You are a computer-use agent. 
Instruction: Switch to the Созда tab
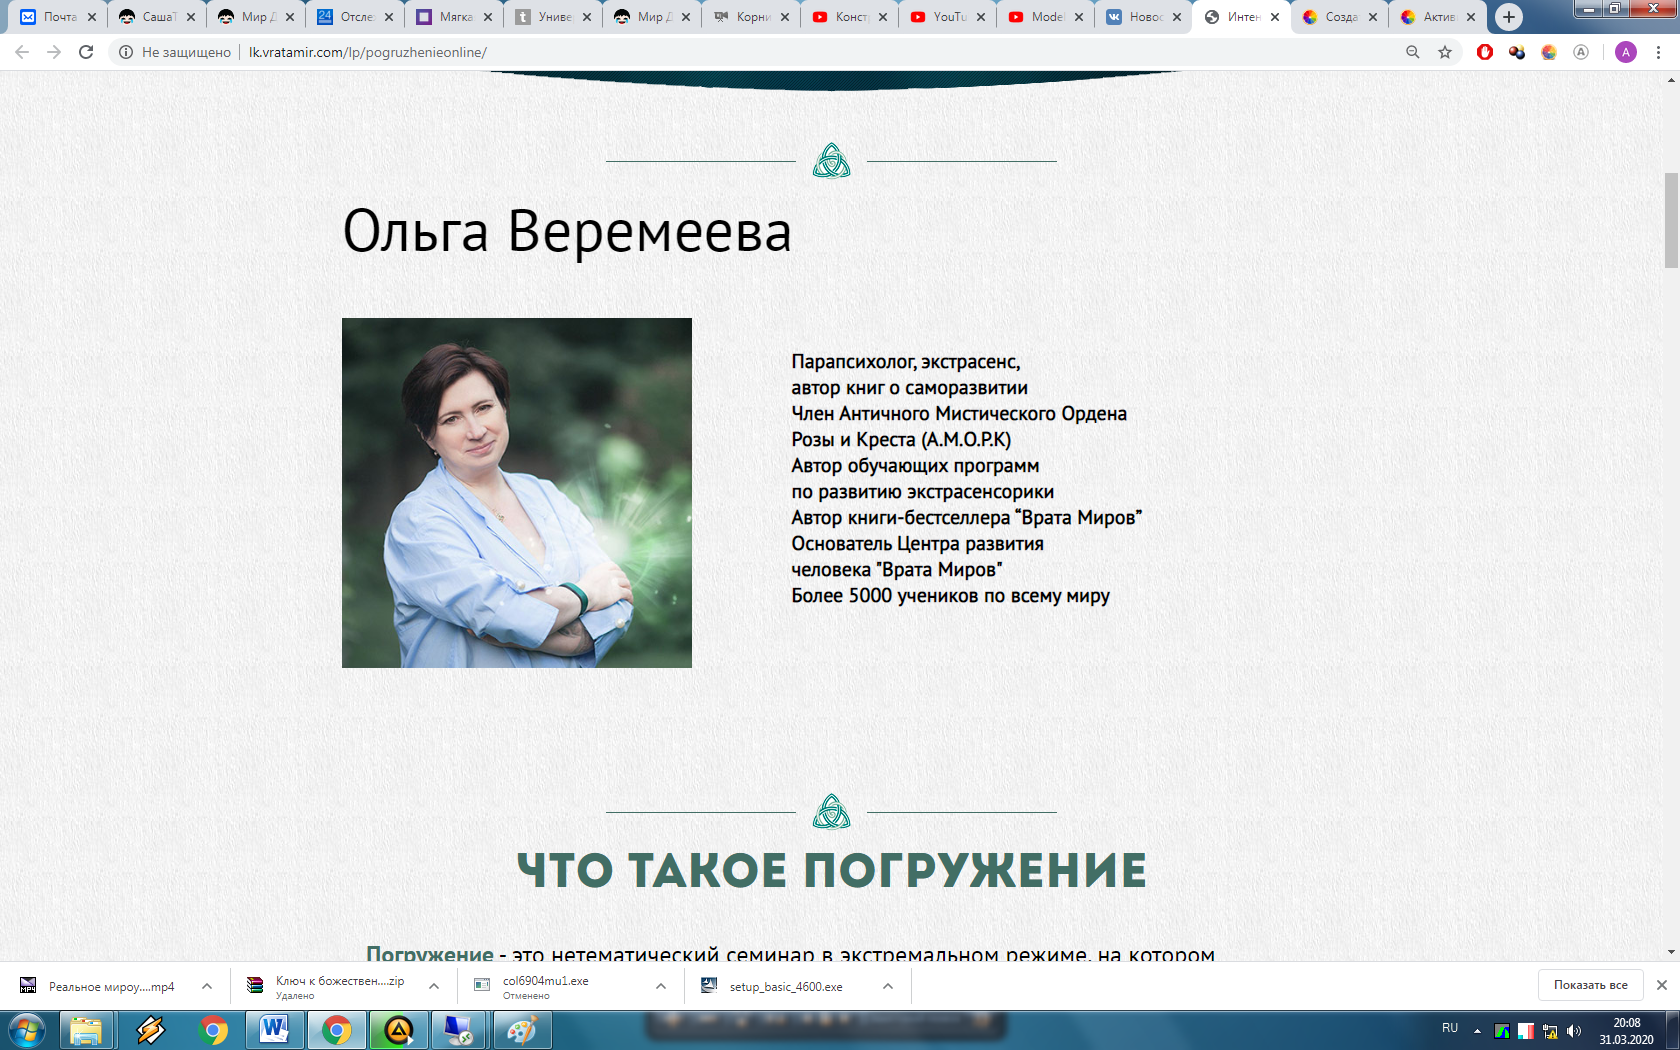[x=1341, y=17]
